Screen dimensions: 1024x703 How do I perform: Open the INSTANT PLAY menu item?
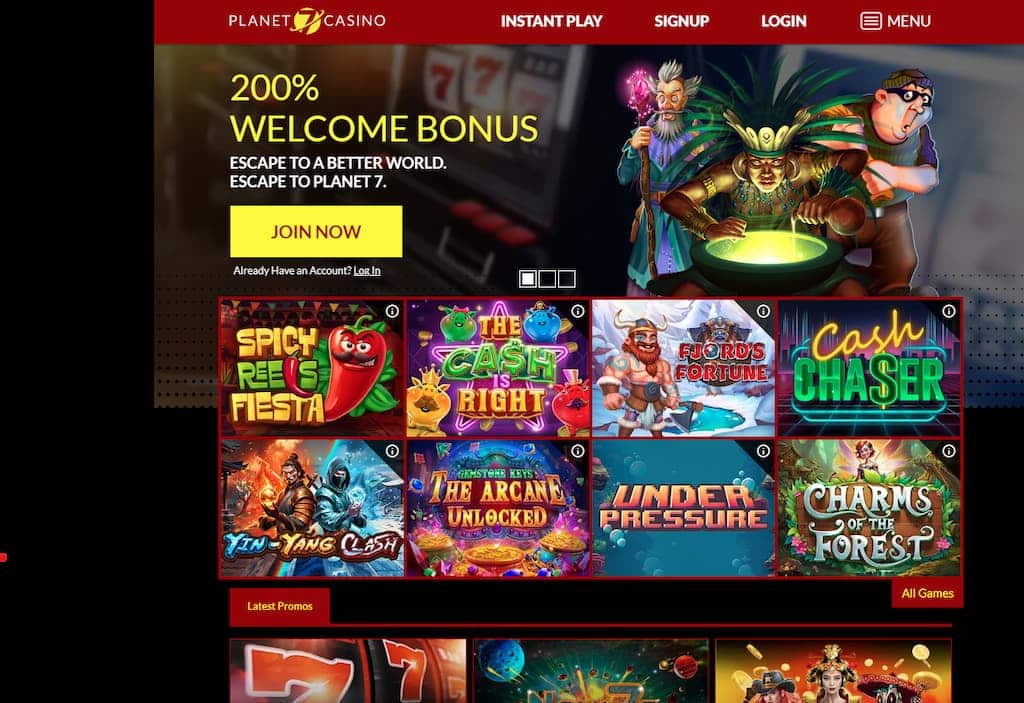tap(551, 21)
